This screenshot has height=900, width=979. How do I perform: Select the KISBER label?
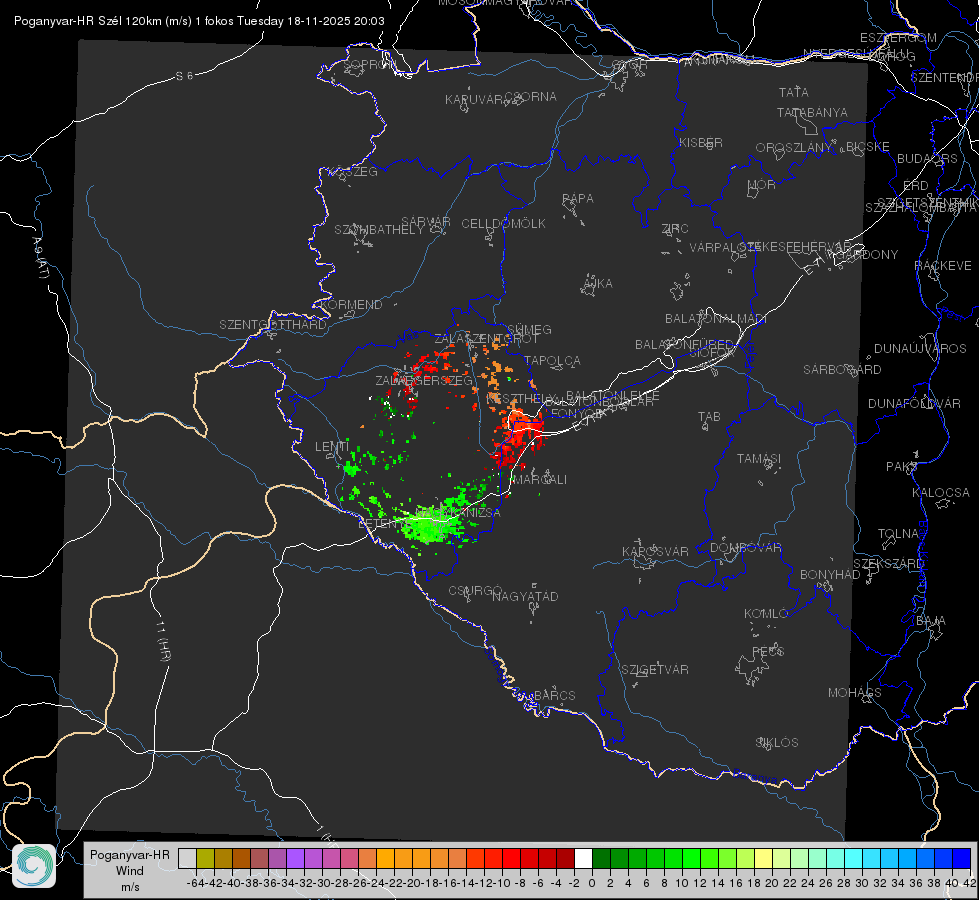click(701, 142)
